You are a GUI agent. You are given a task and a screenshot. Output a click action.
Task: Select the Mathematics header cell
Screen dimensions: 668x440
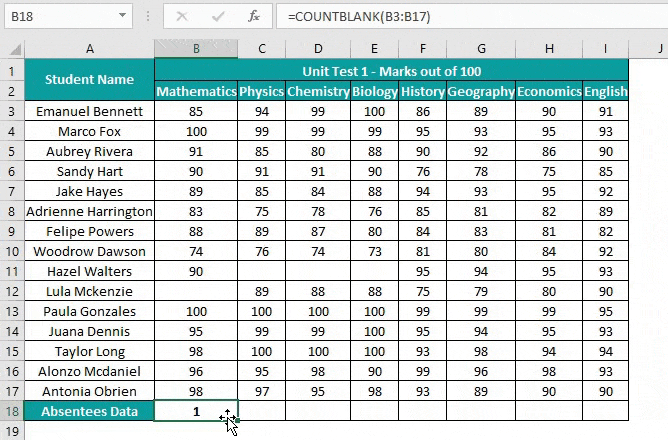(196, 91)
